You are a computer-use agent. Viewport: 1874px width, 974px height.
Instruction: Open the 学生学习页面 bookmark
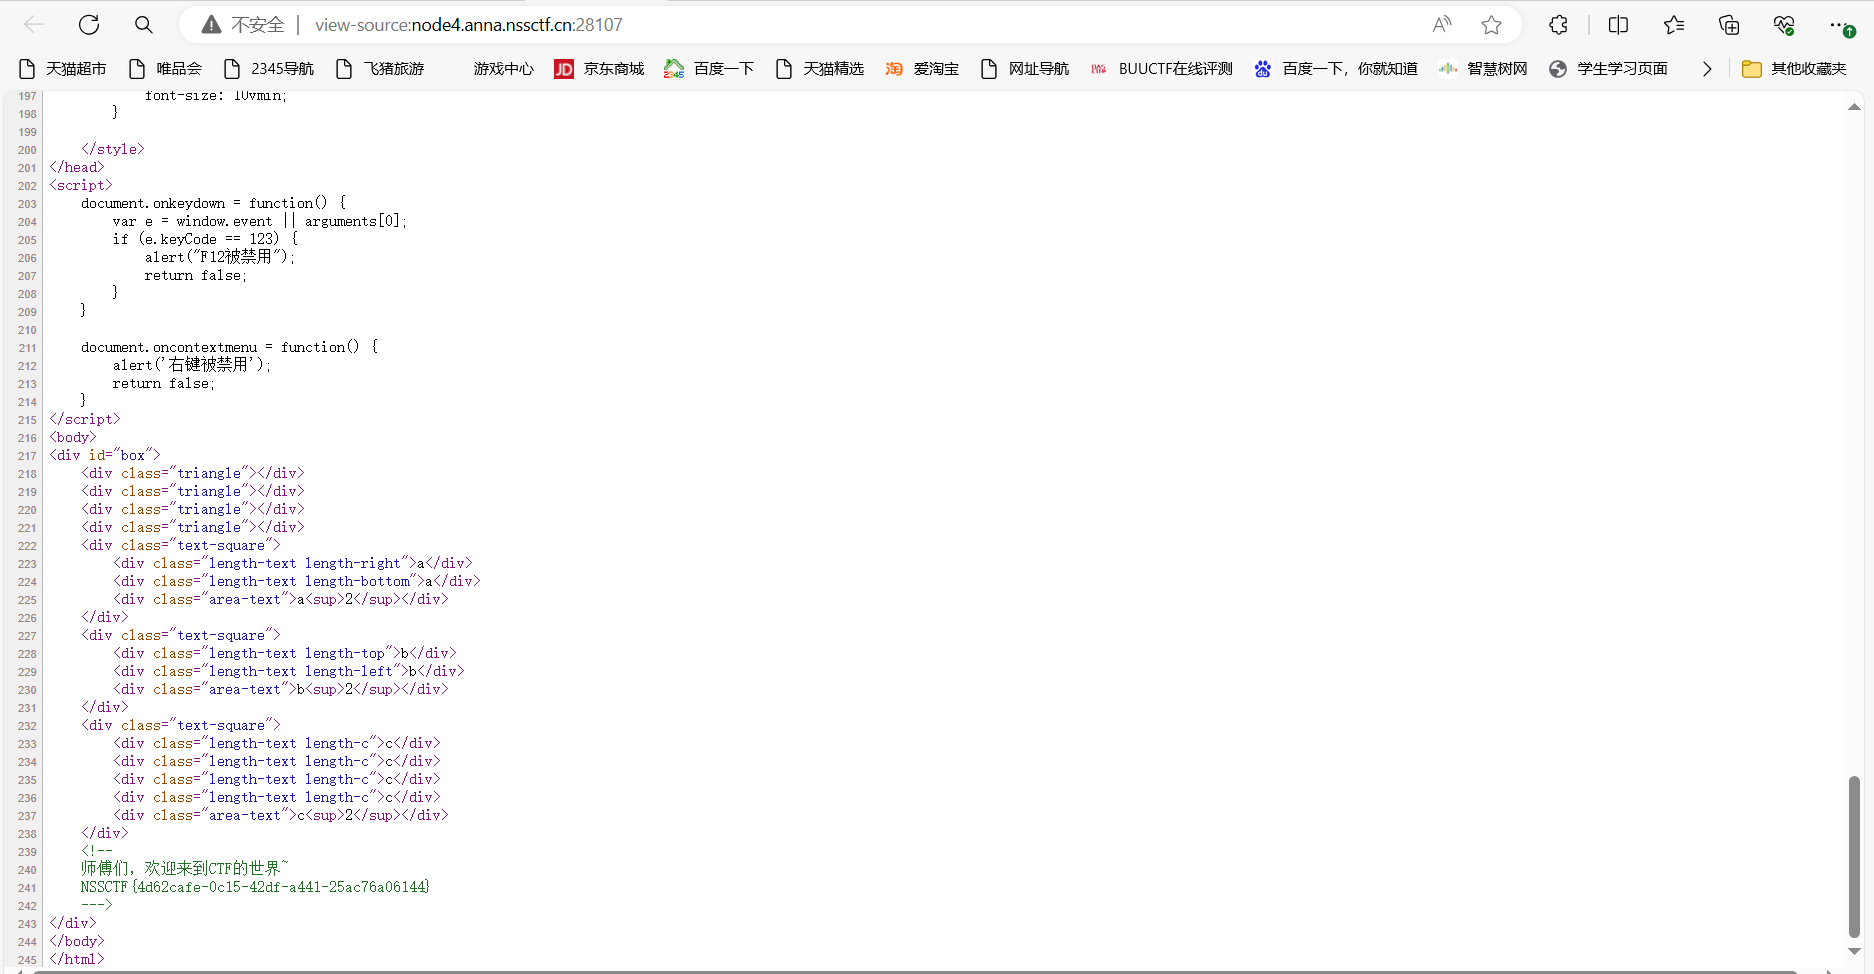(1608, 68)
